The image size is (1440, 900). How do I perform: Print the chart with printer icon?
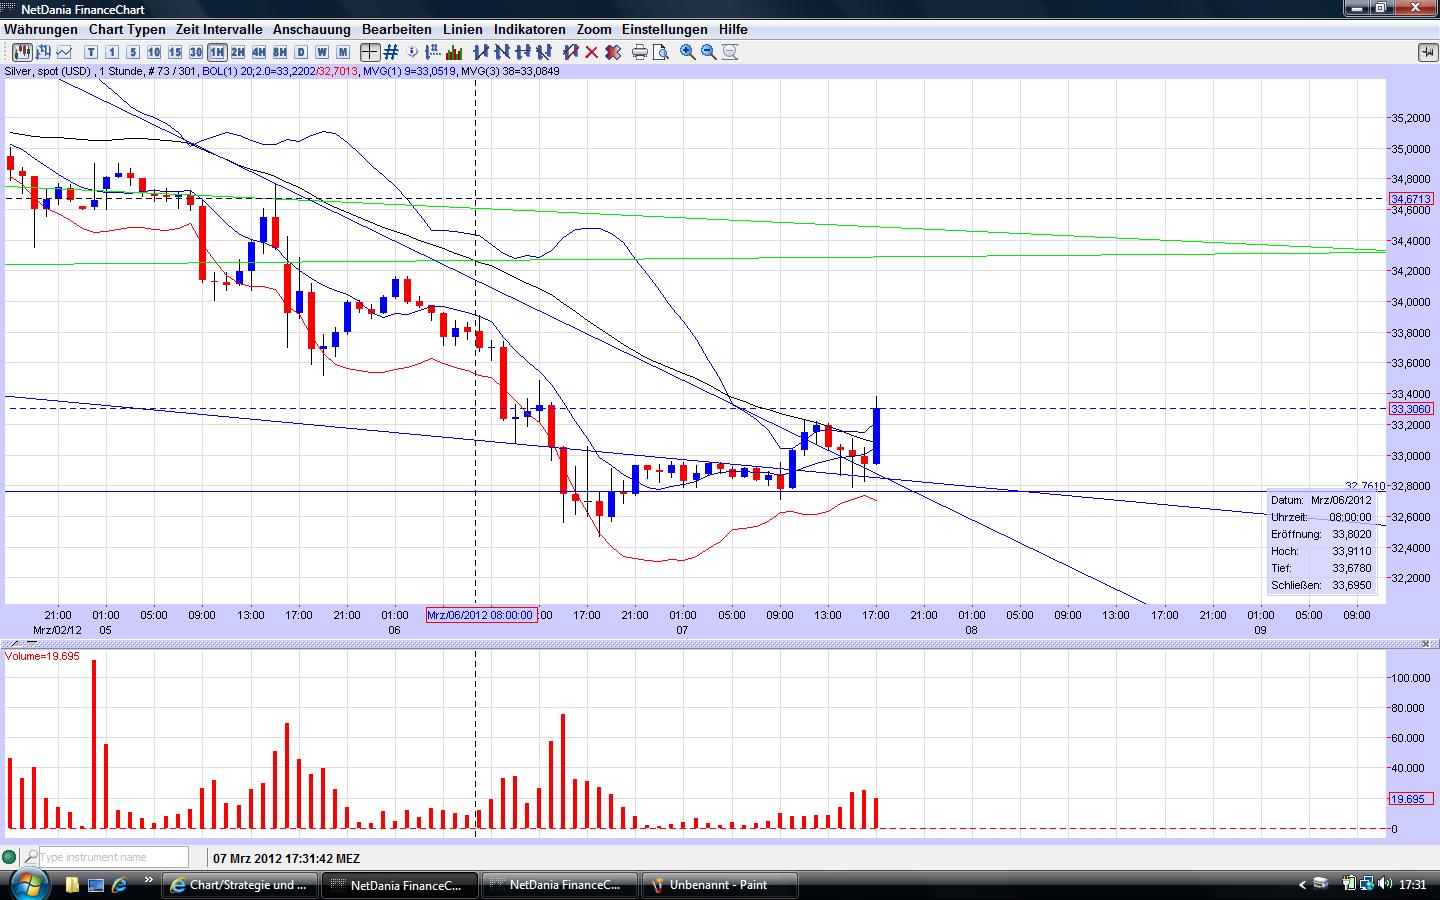tap(640, 52)
